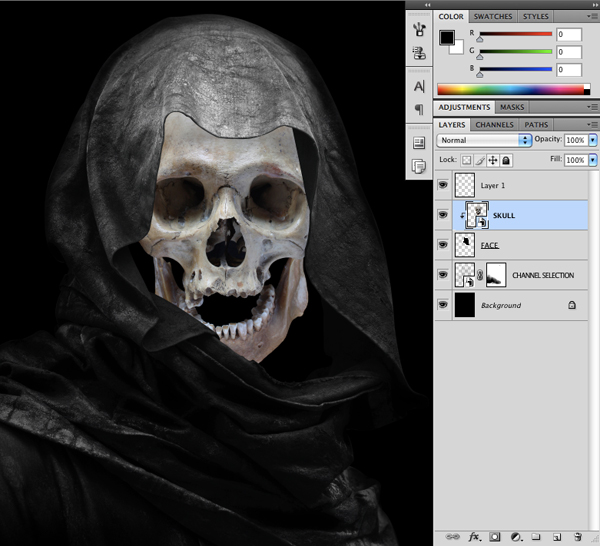The width and height of the screenshot is (600, 546).
Task: Hide the SKULL layer
Action: (443, 214)
